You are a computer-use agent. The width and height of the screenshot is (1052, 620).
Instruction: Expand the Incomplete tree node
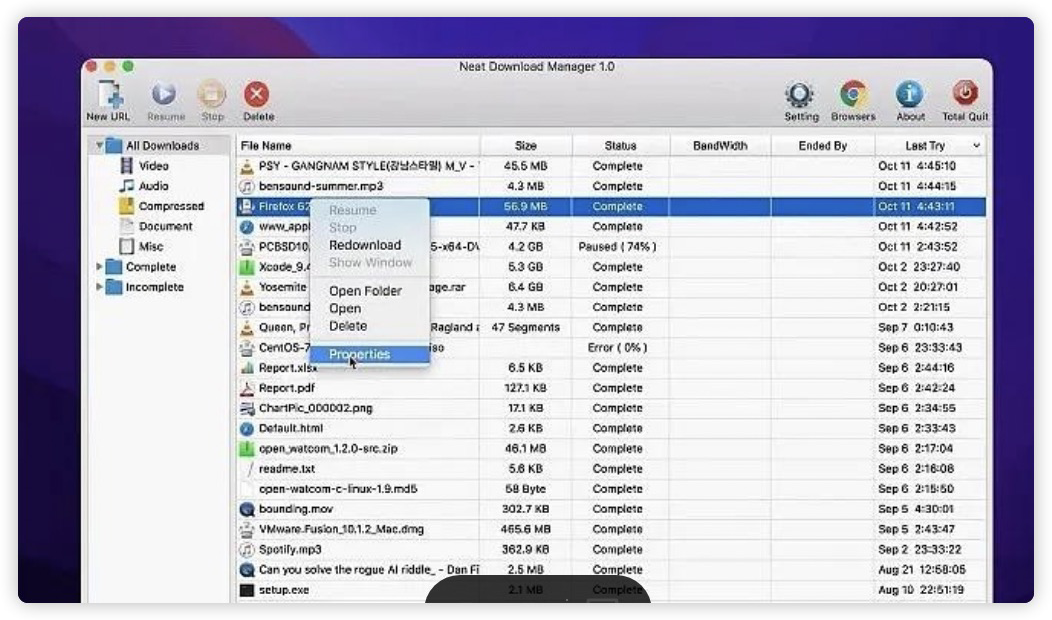pyautogui.click(x=99, y=287)
